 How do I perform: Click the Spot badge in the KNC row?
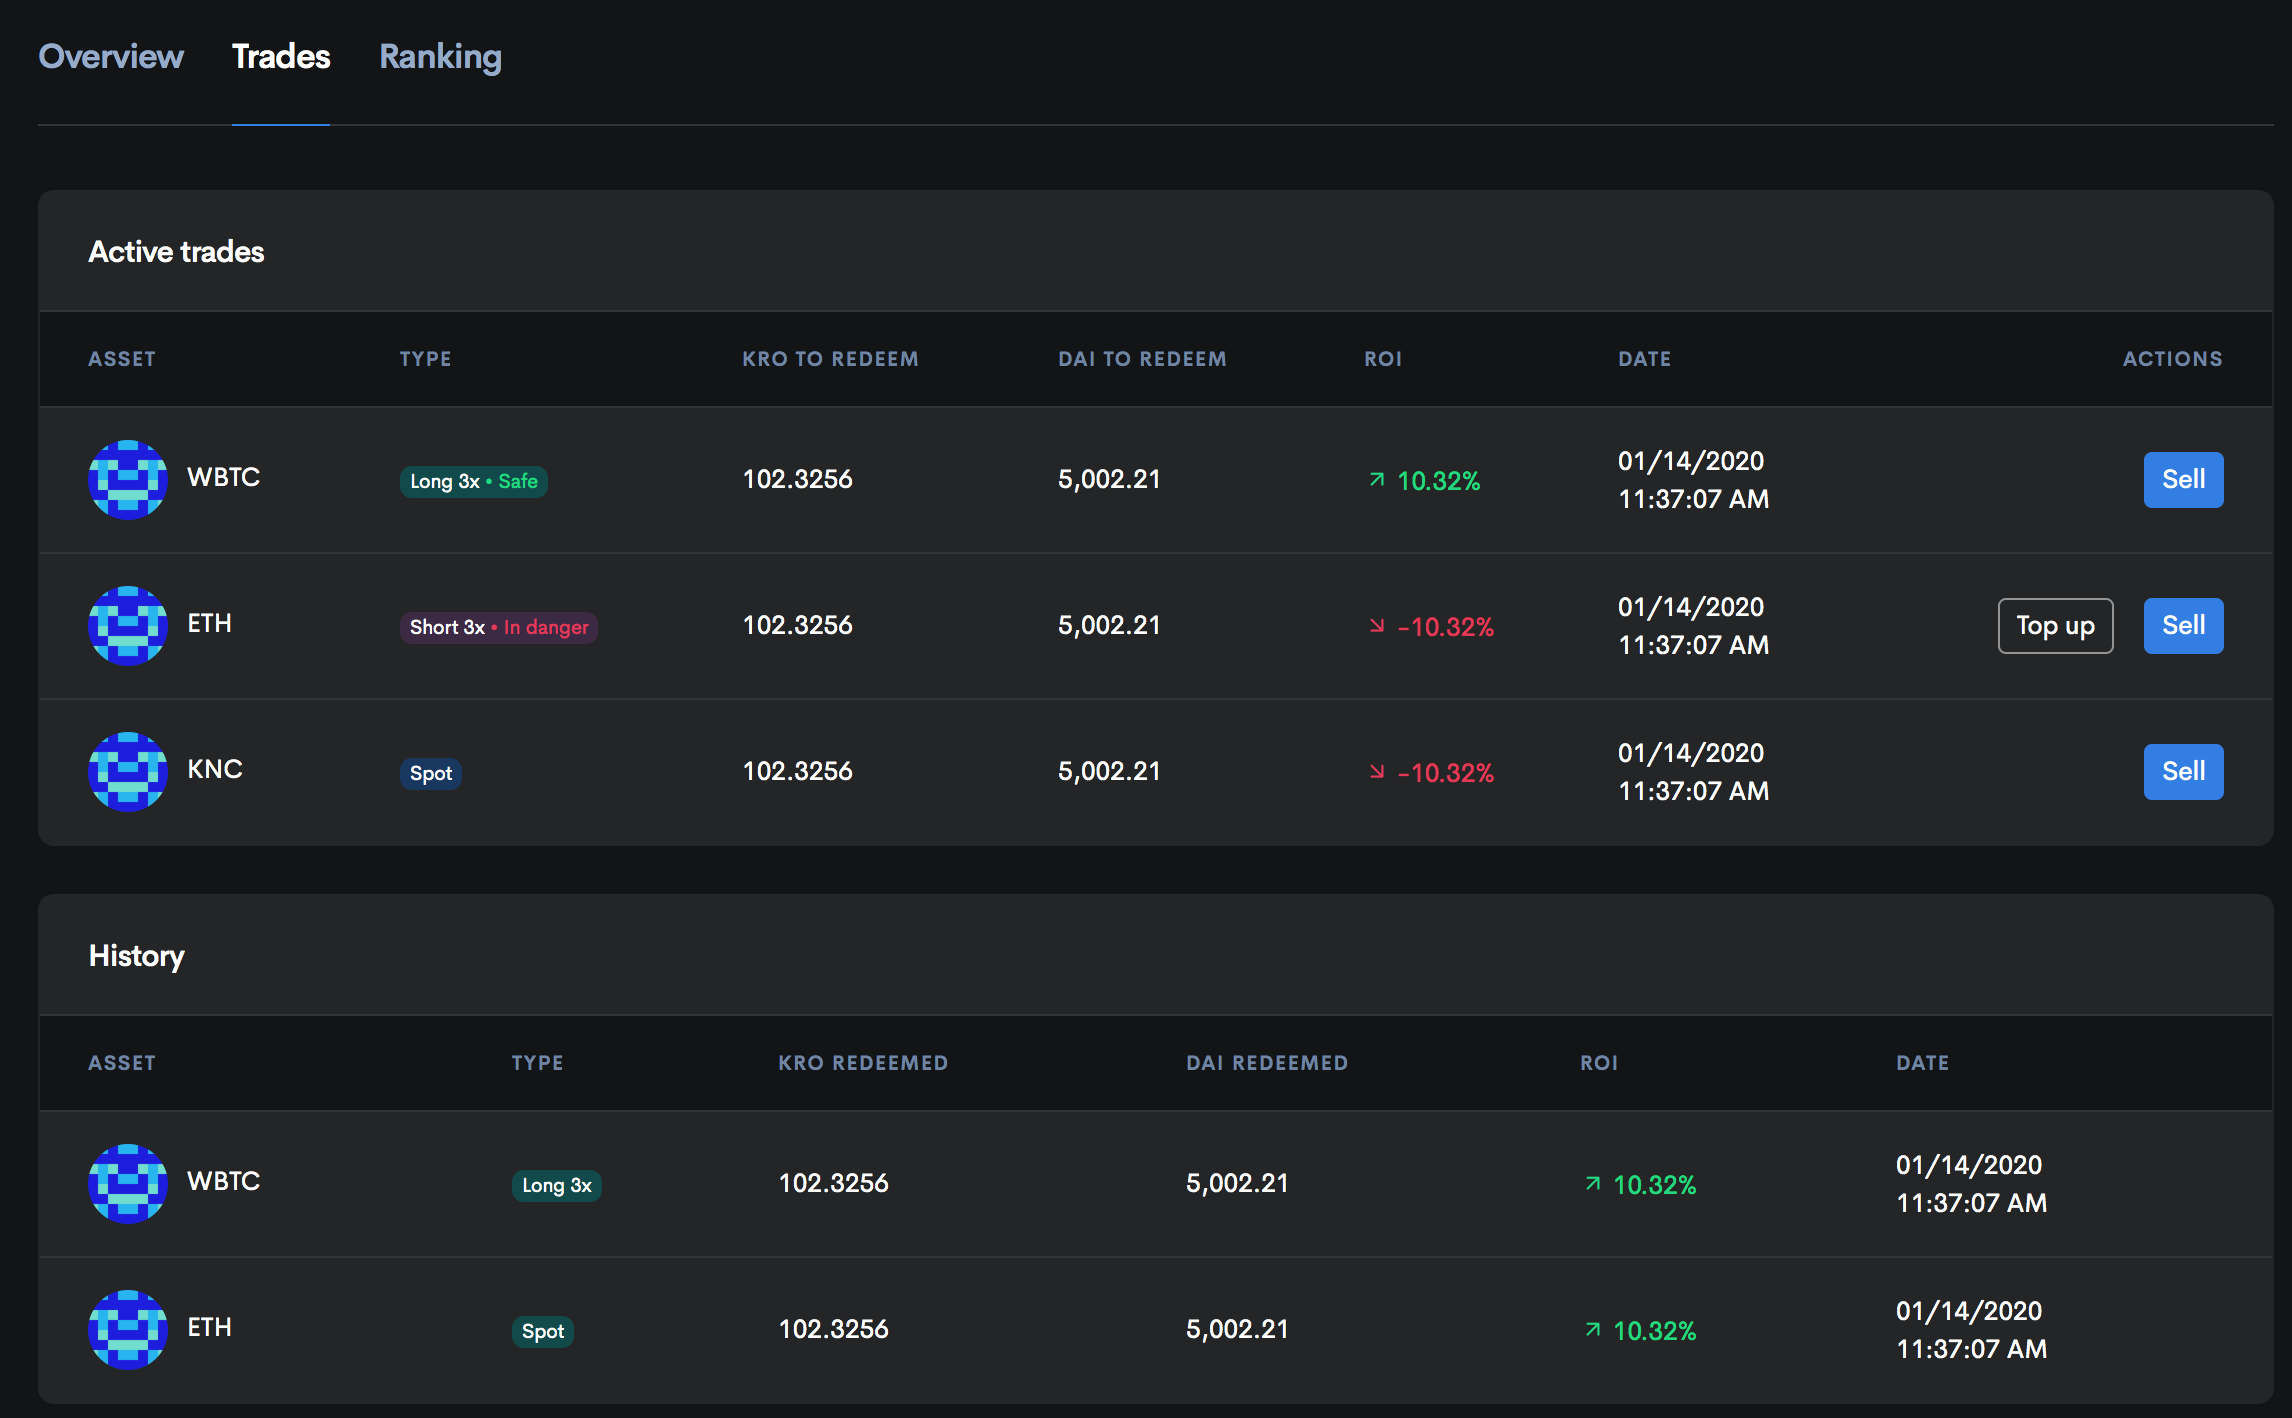coord(431,773)
